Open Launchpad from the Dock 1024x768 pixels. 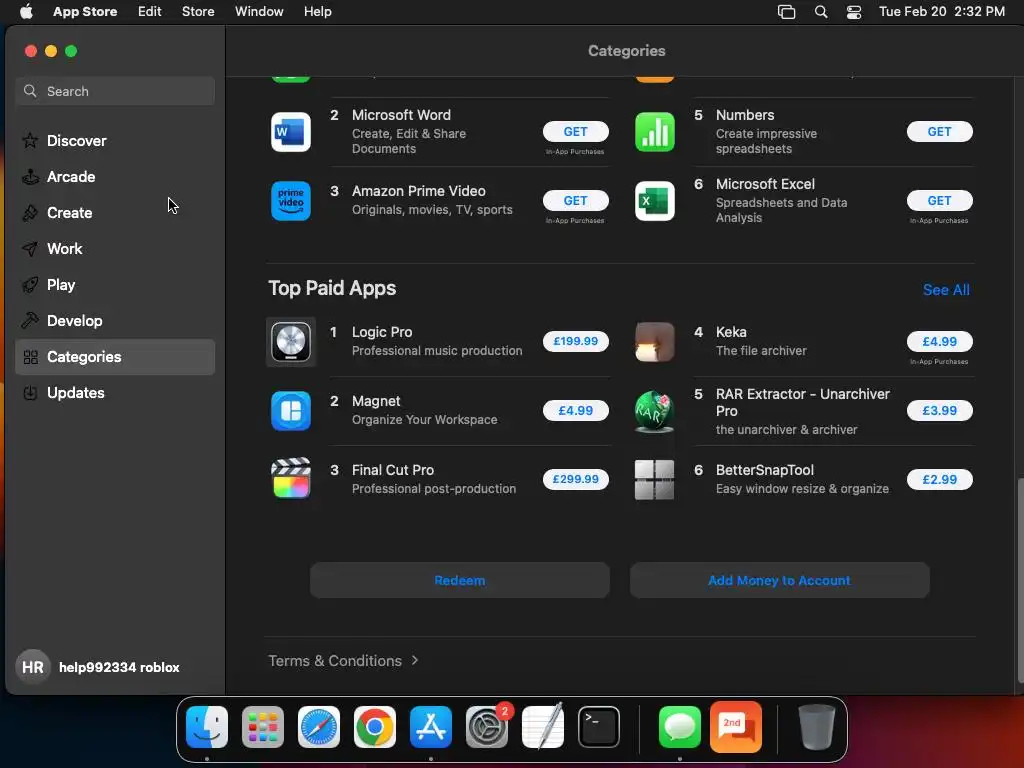point(263,727)
